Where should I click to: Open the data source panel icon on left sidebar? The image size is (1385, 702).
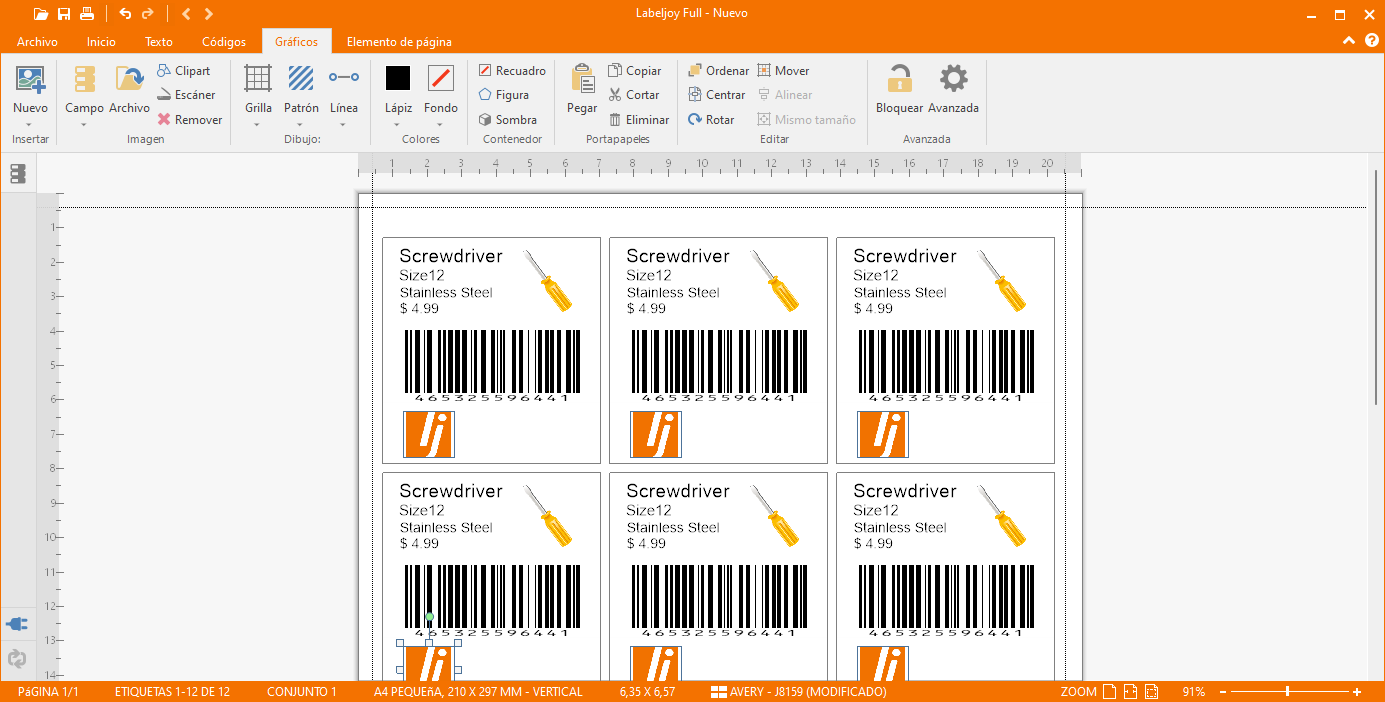18,174
